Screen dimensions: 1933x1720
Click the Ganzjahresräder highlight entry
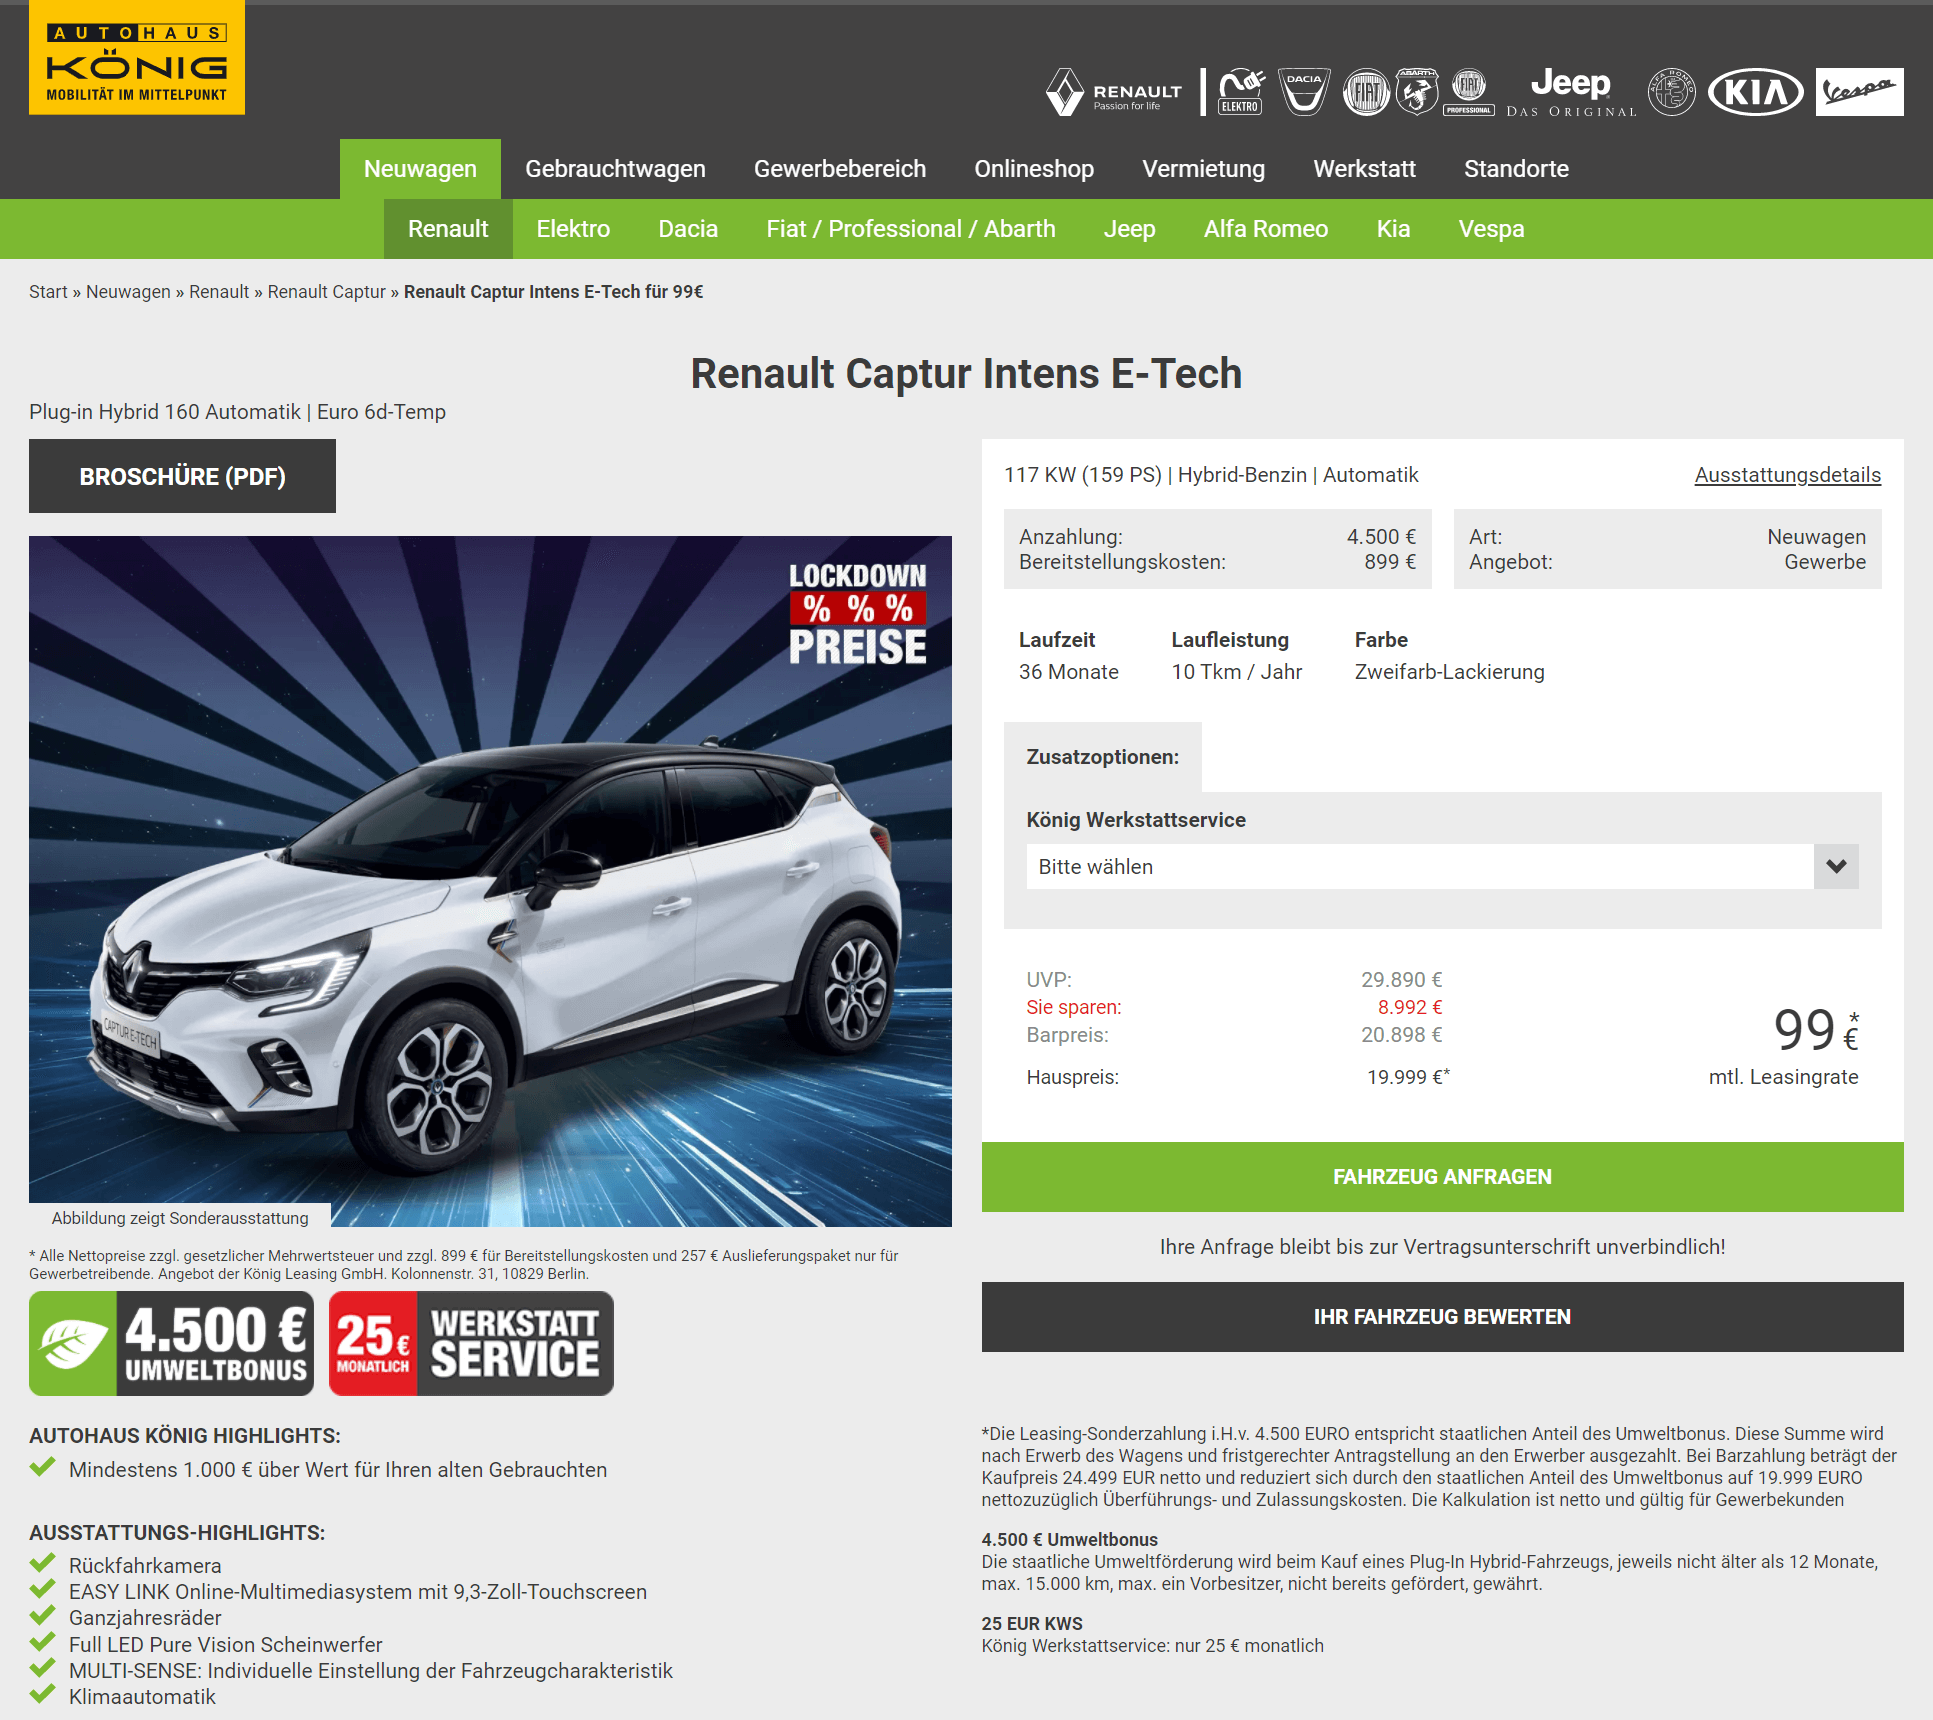[145, 1618]
